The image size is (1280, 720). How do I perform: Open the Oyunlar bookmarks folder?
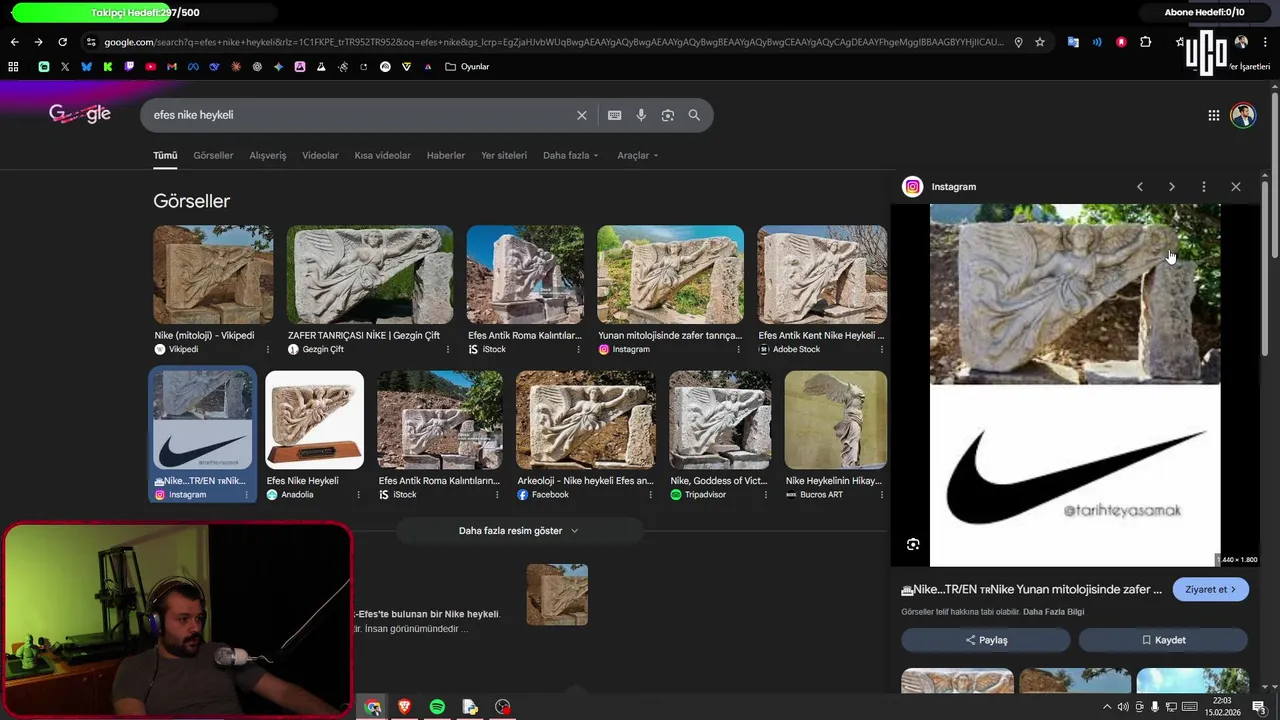pos(467,67)
